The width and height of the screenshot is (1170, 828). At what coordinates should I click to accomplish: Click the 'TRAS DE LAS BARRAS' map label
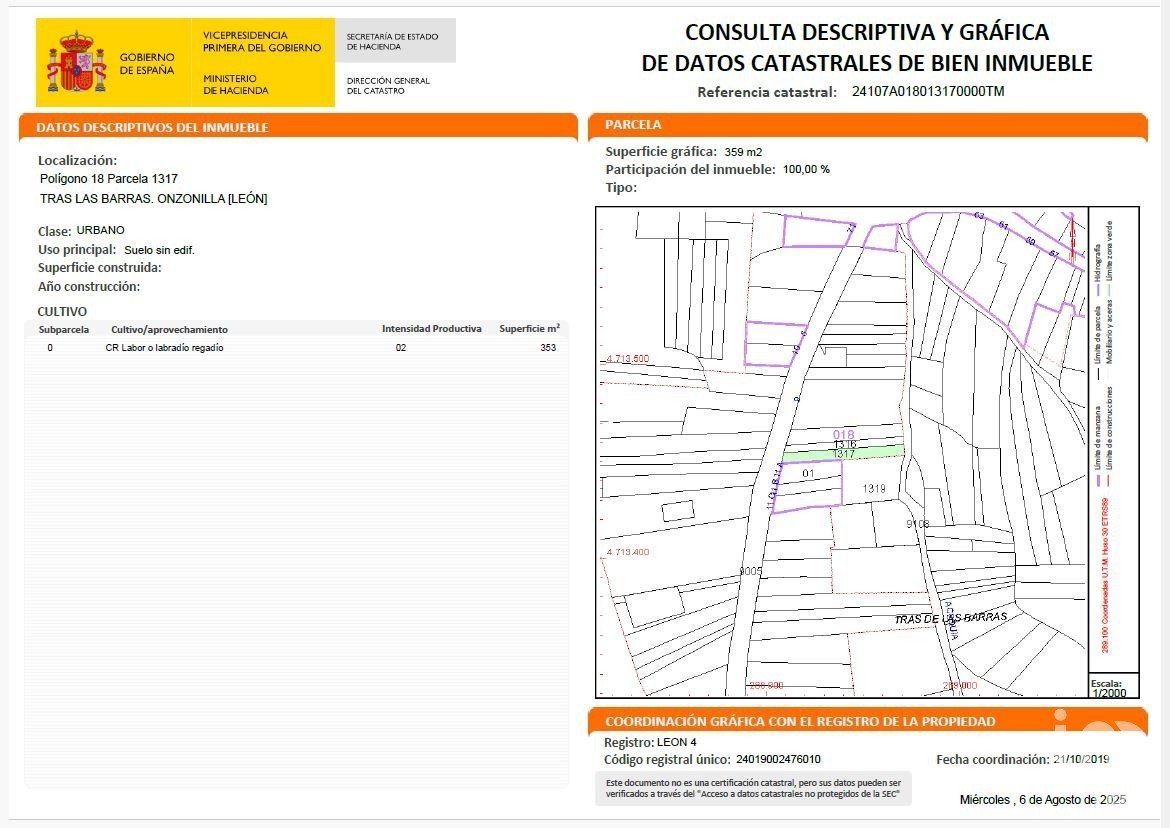(950, 618)
